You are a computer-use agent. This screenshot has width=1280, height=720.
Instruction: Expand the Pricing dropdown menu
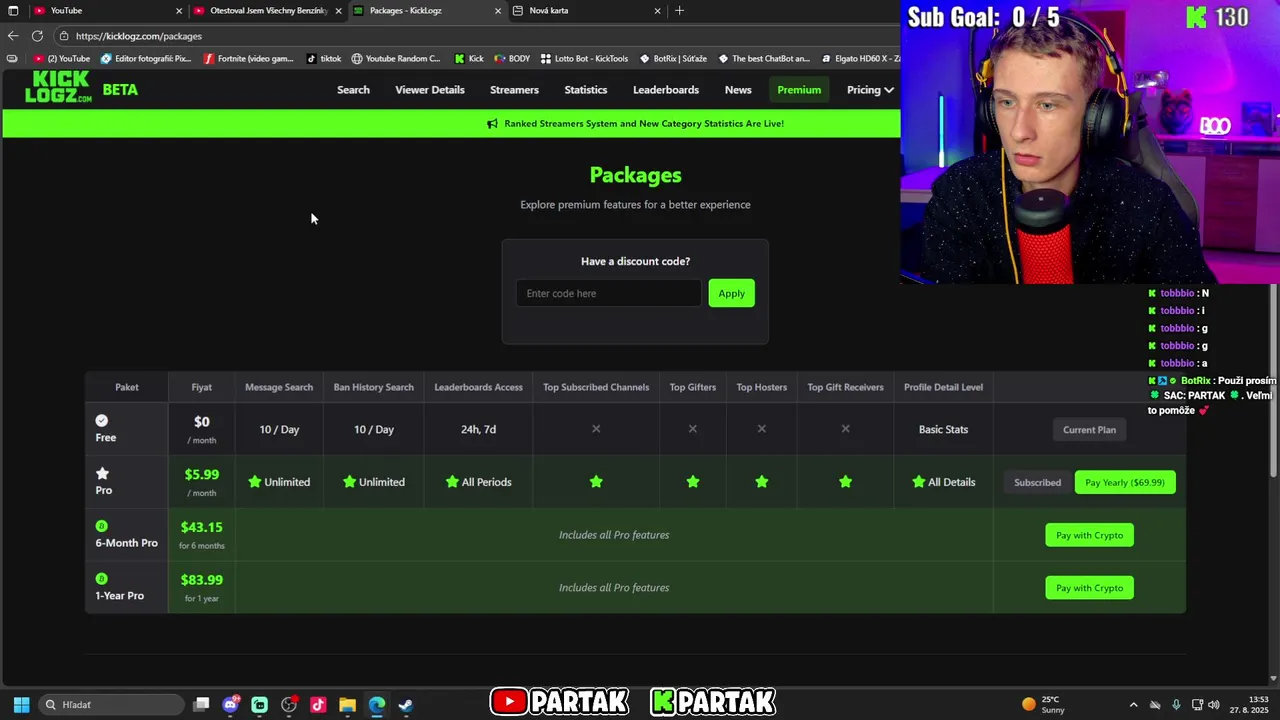point(870,90)
